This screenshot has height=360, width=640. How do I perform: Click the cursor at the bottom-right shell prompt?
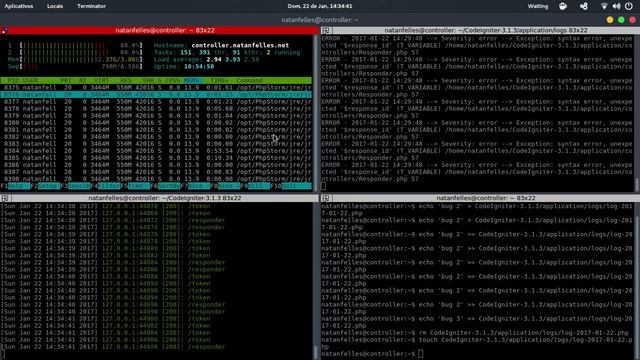click(x=420, y=354)
